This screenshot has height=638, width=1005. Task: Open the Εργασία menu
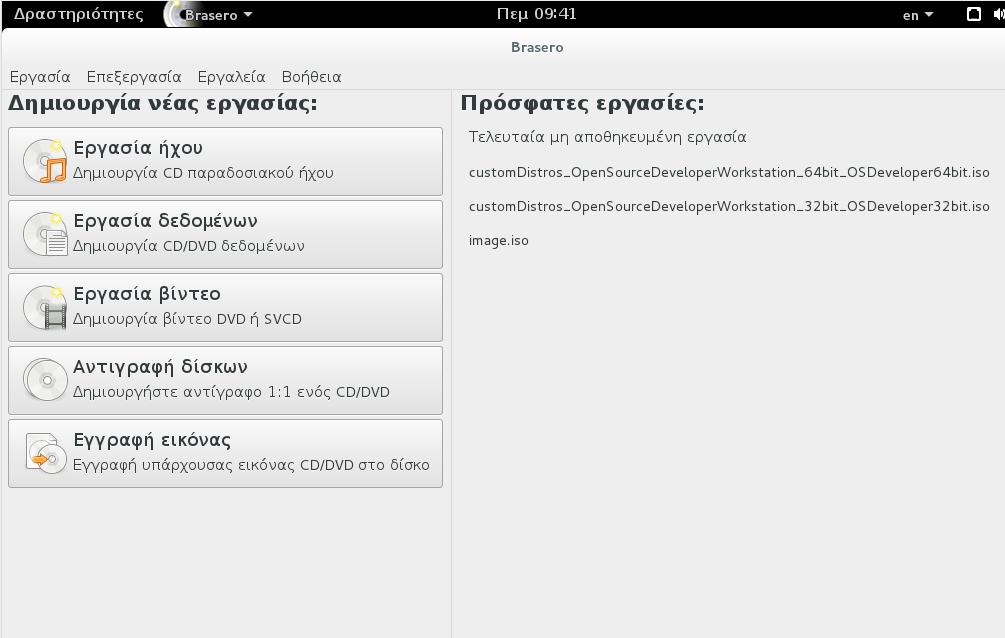coord(40,77)
